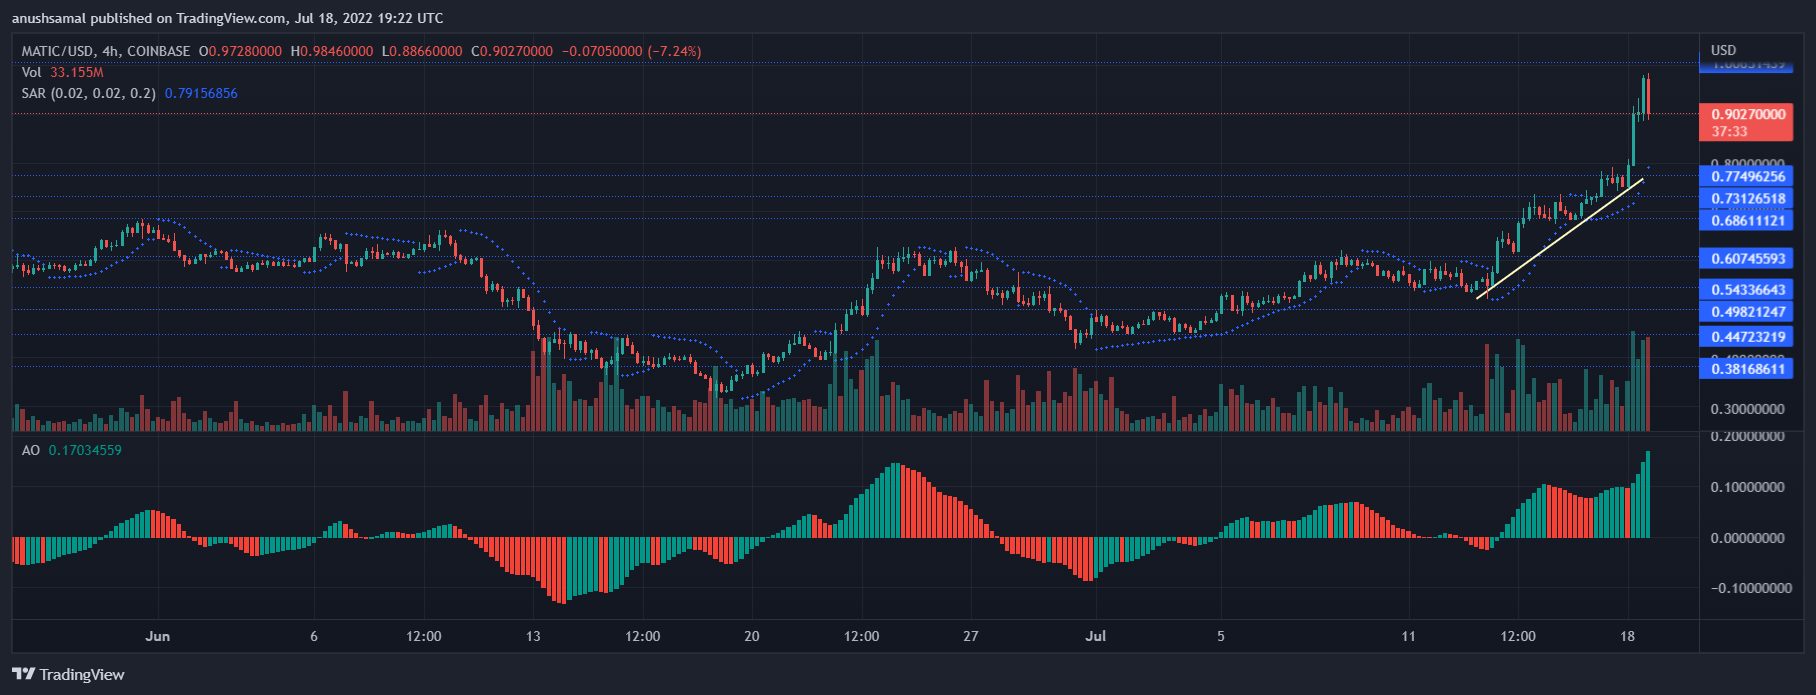The width and height of the screenshot is (1816, 695).
Task: Click the Vol indicator label
Action: click(x=32, y=72)
